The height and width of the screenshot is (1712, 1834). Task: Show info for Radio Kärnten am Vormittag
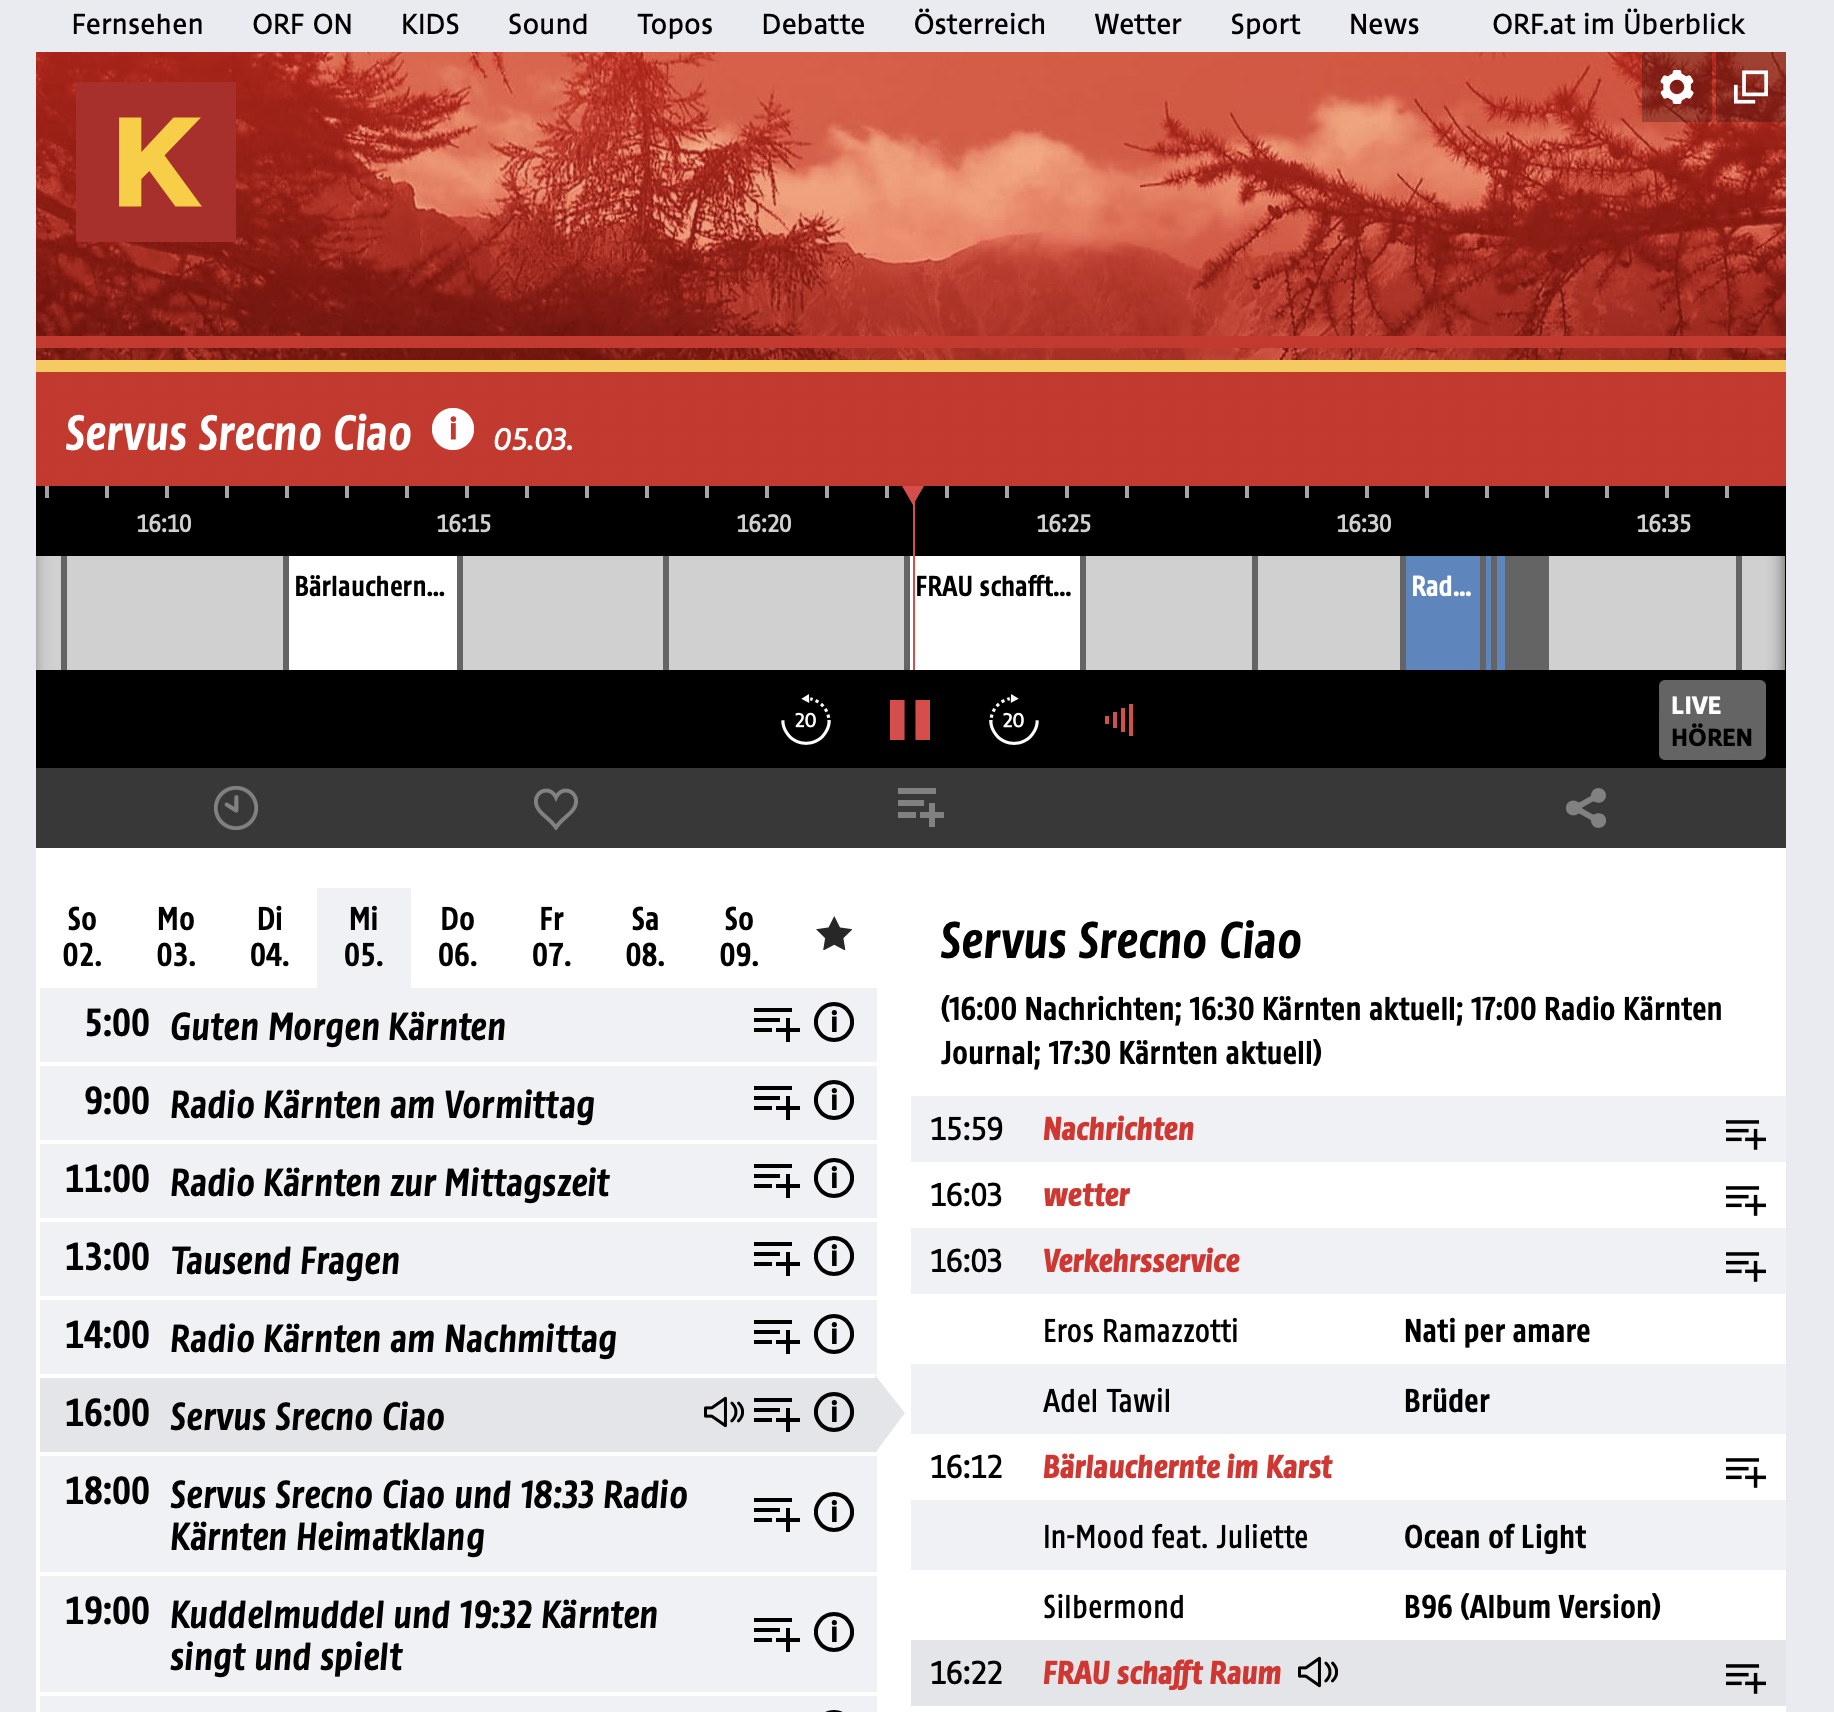[x=834, y=1100]
